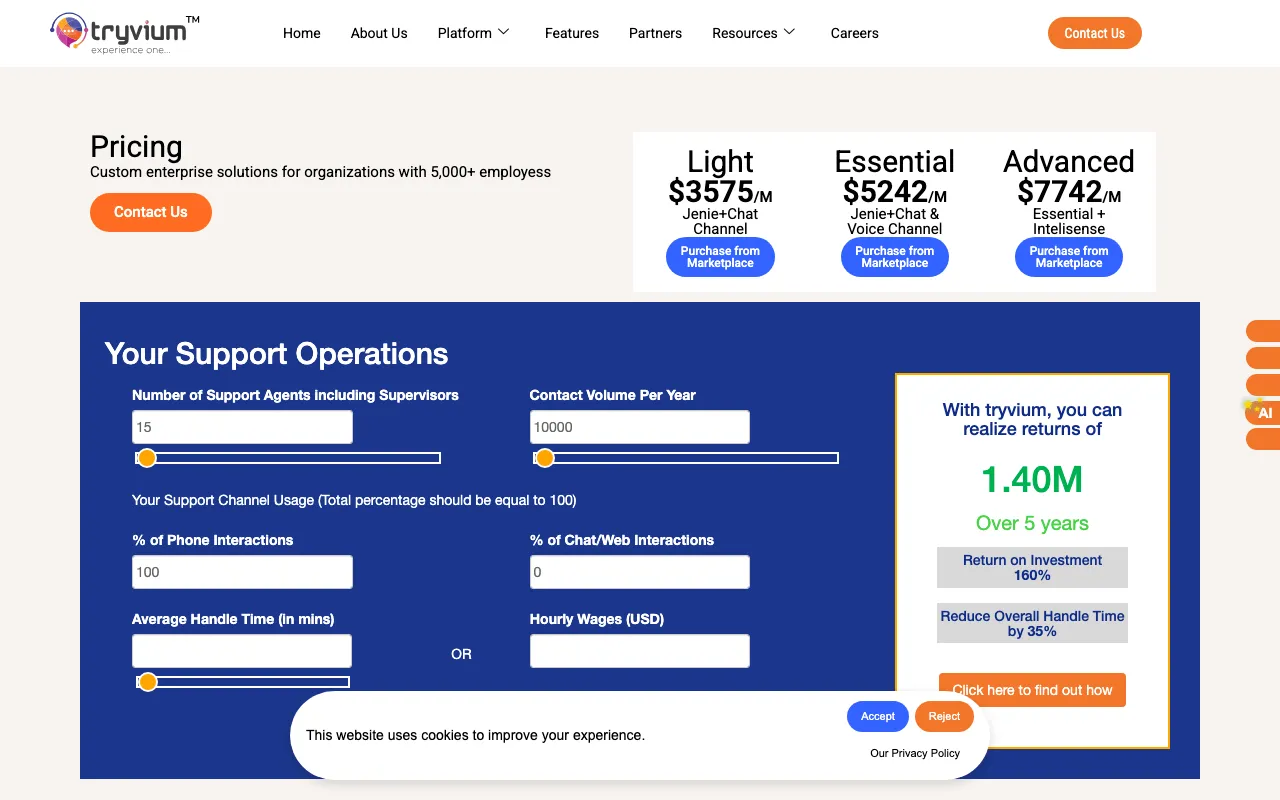Focus the Number of Support Agents field
This screenshot has width=1280, height=800.
tap(242, 427)
